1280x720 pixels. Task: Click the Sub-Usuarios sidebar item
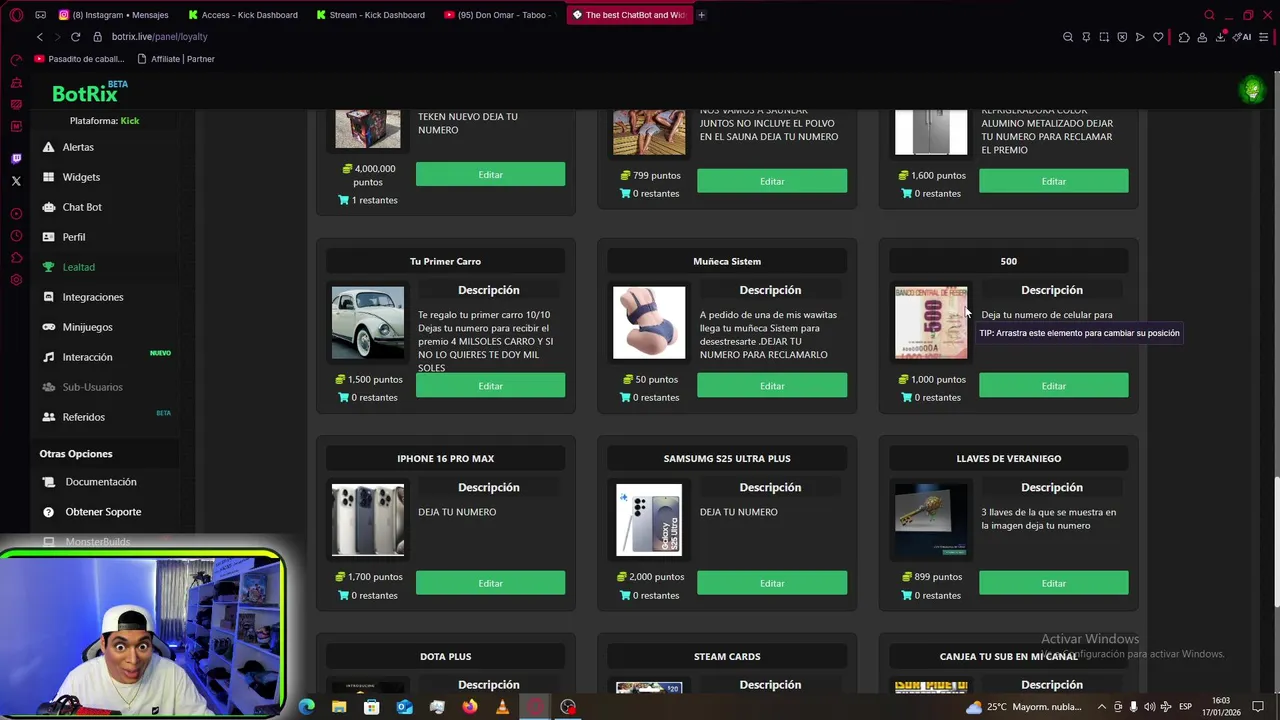tap(92, 387)
